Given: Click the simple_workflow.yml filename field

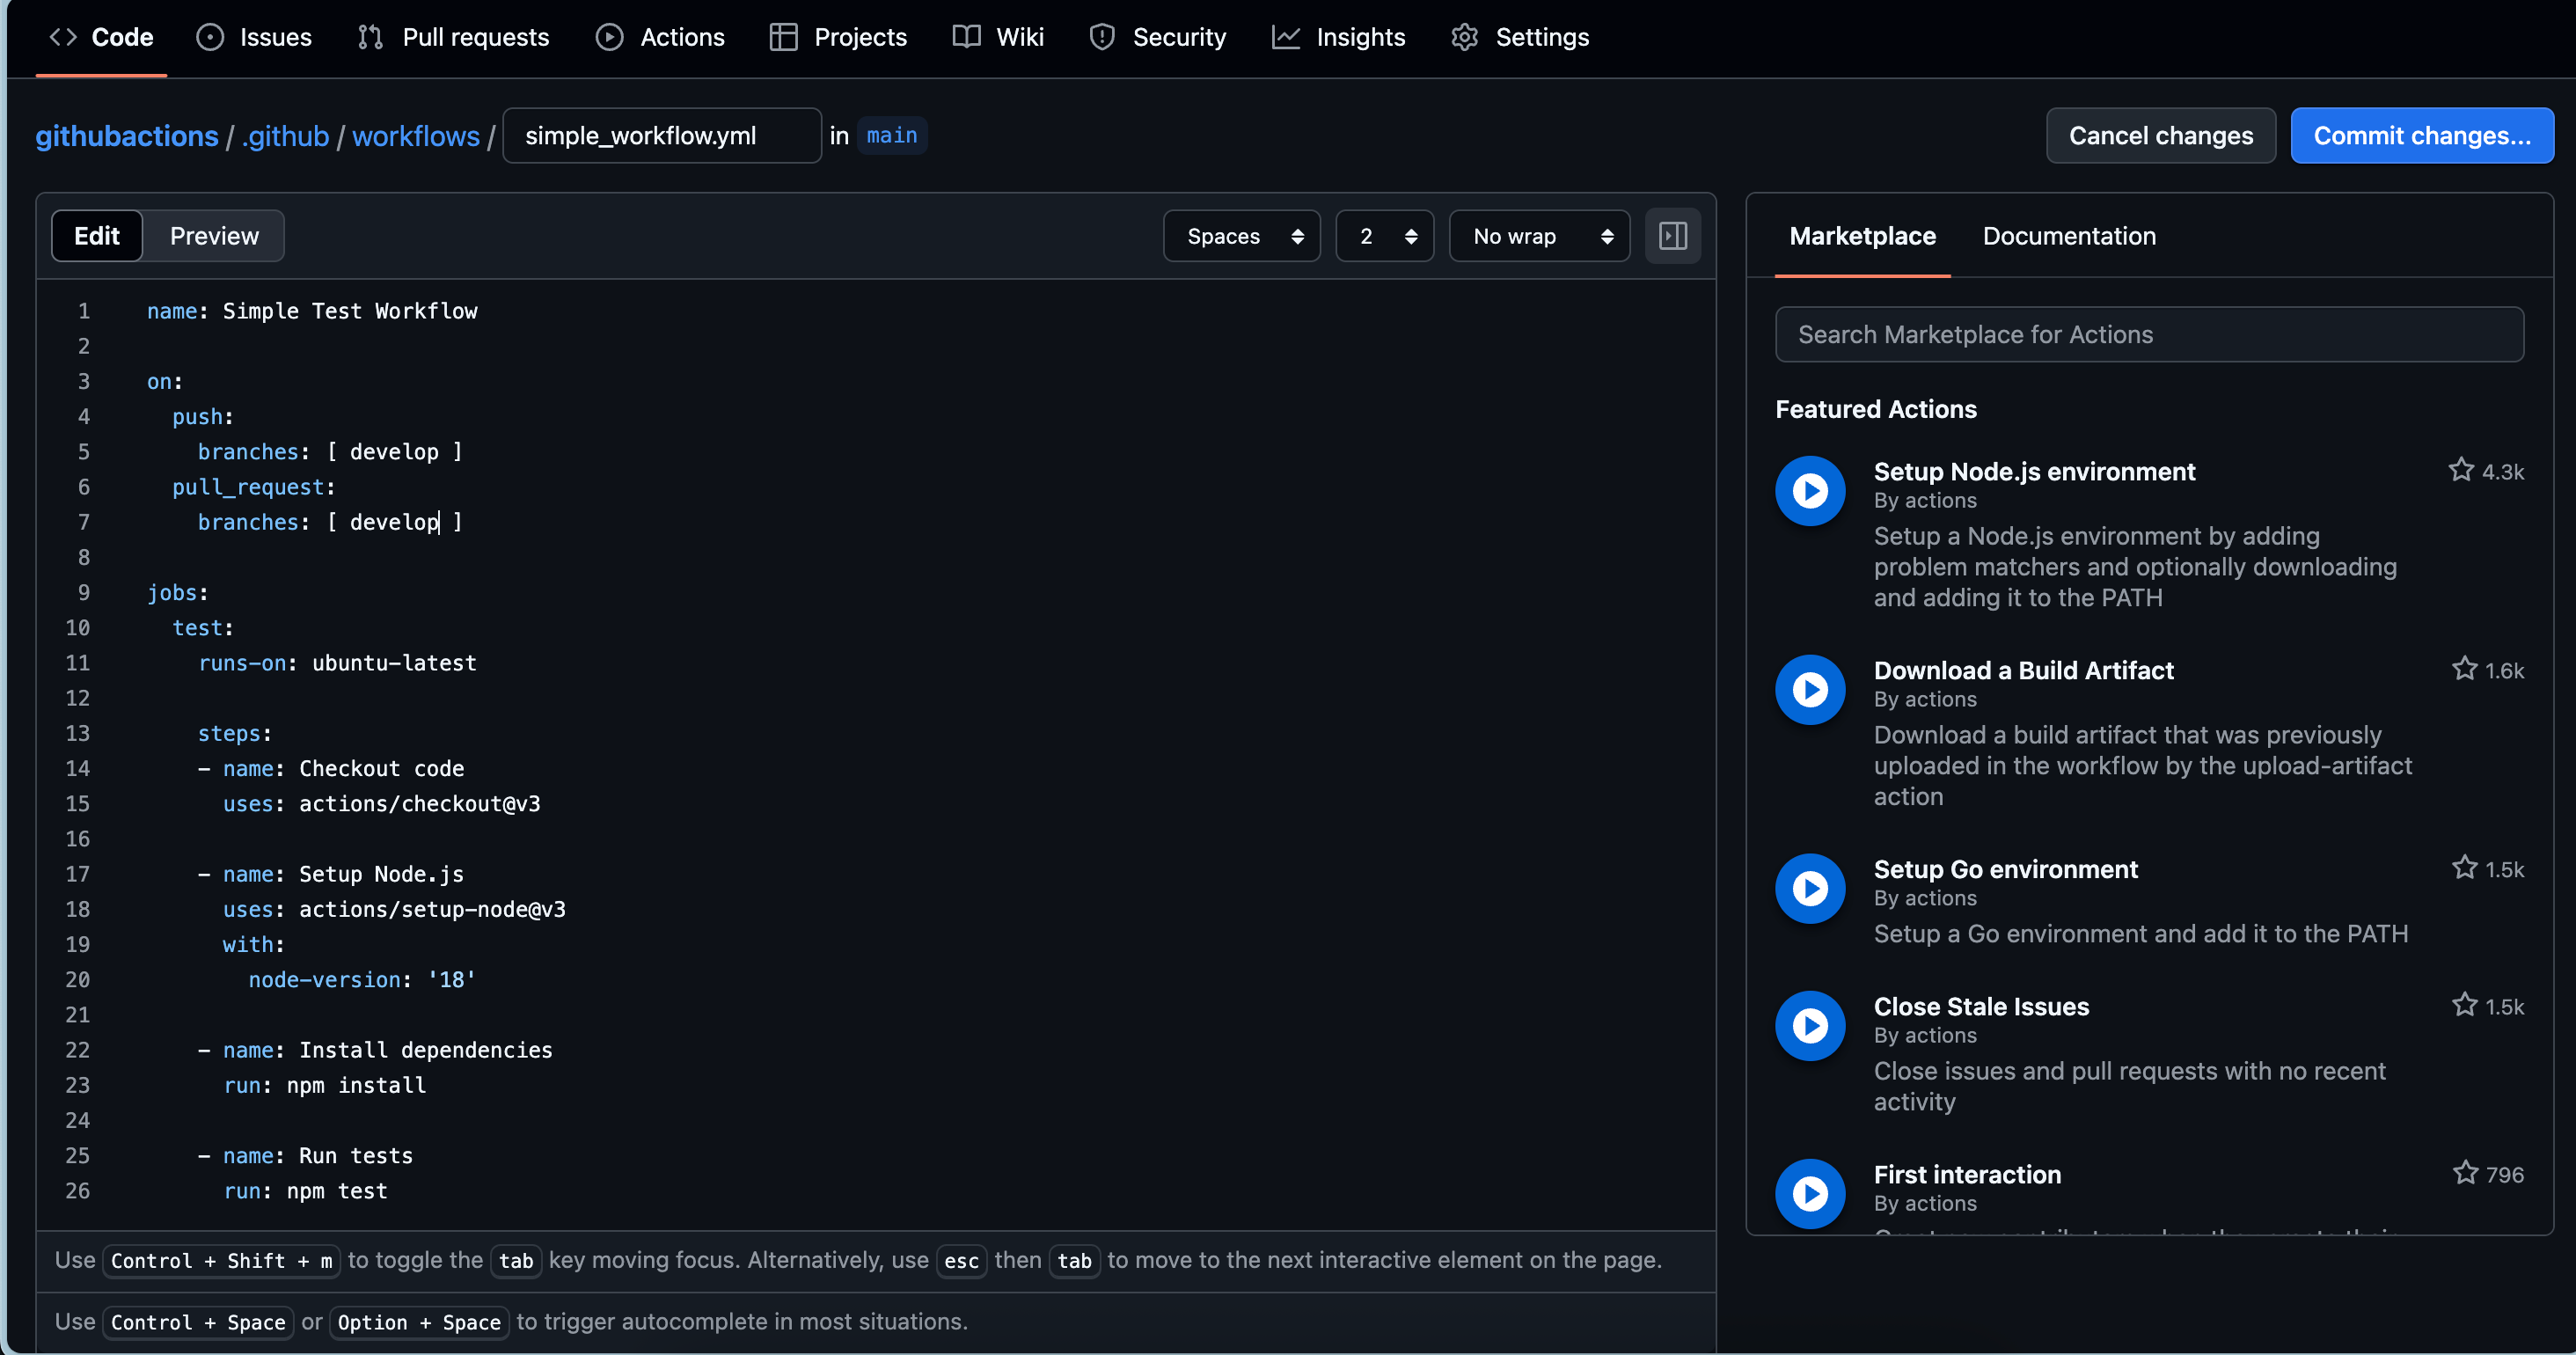Looking at the screenshot, I should pos(661,136).
